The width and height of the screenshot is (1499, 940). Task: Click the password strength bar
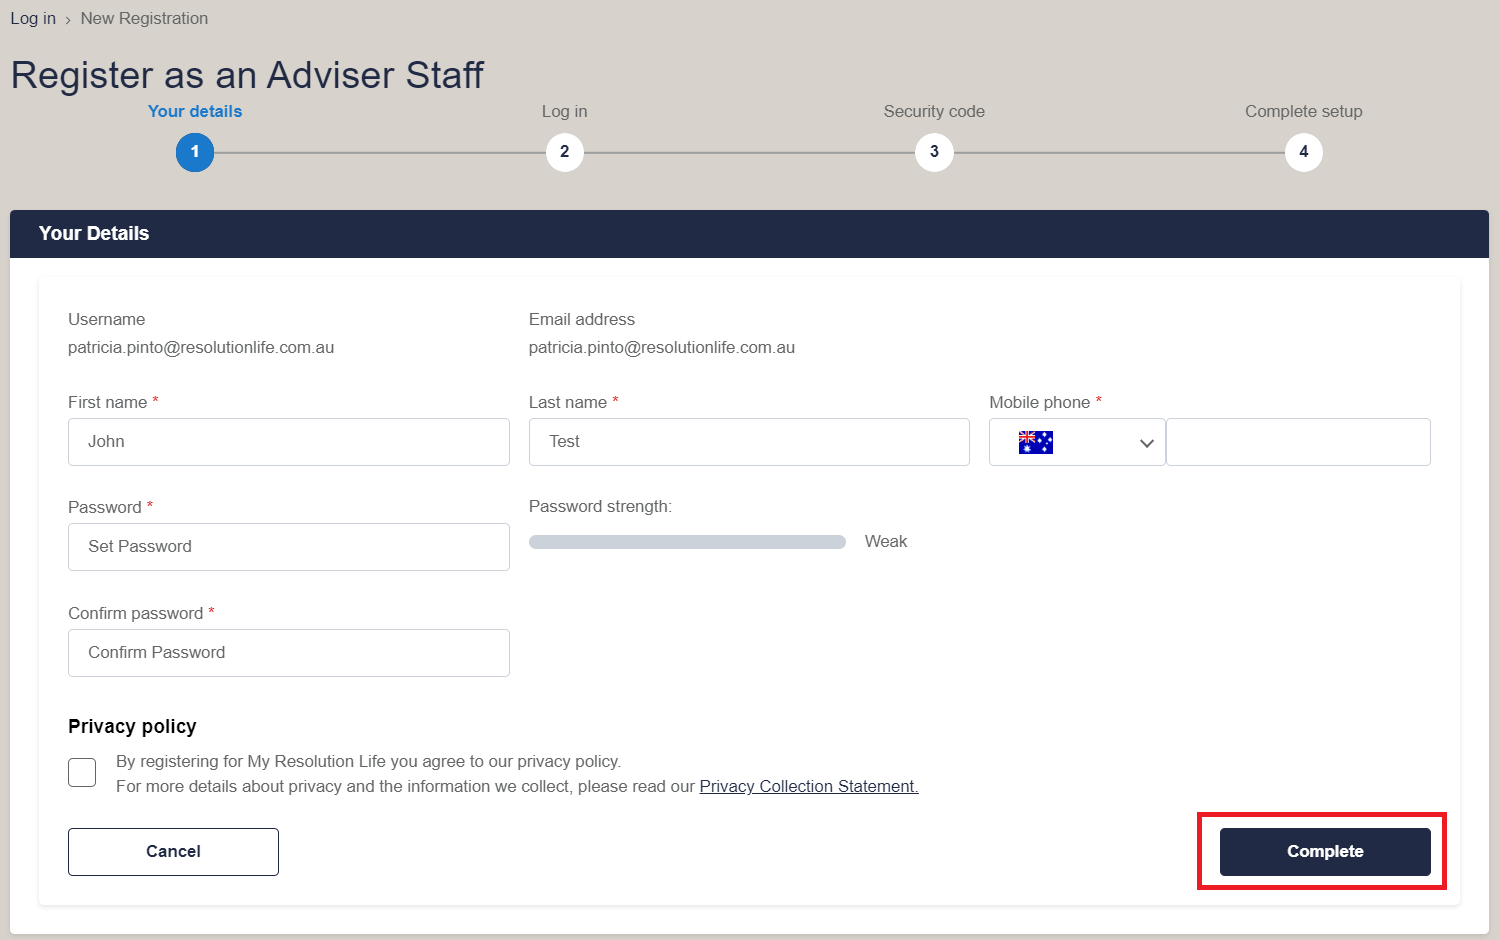point(687,542)
